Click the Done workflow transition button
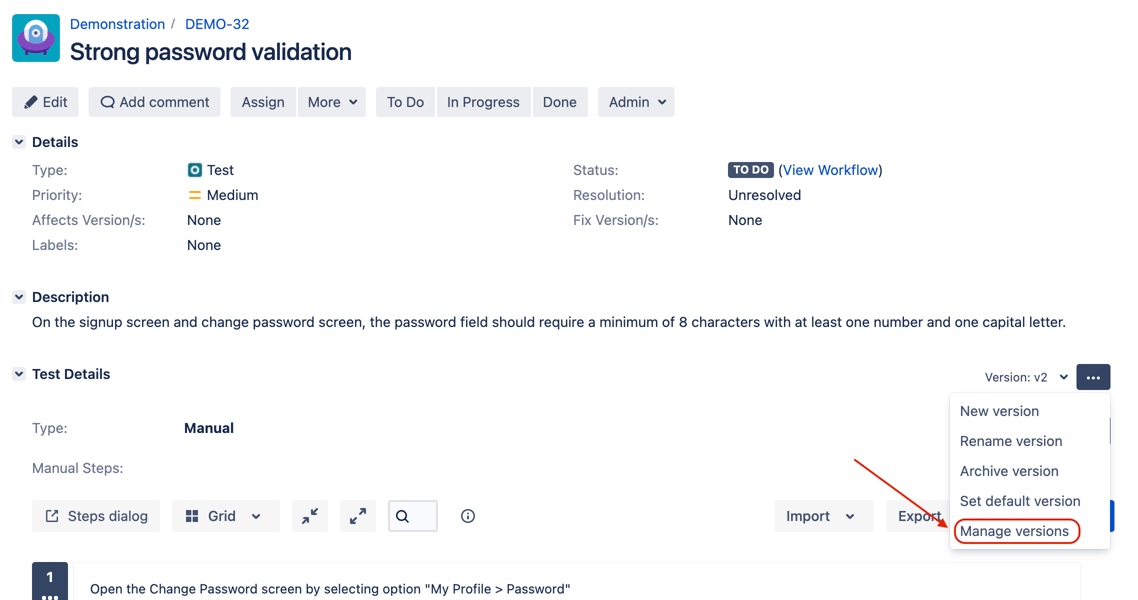The height and width of the screenshot is (600, 1138). click(x=560, y=101)
